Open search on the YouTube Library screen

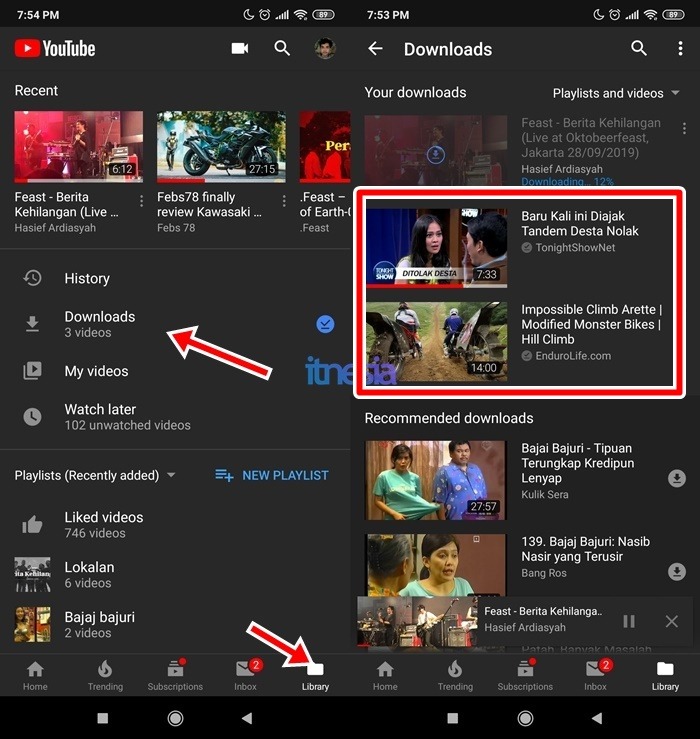[282, 48]
